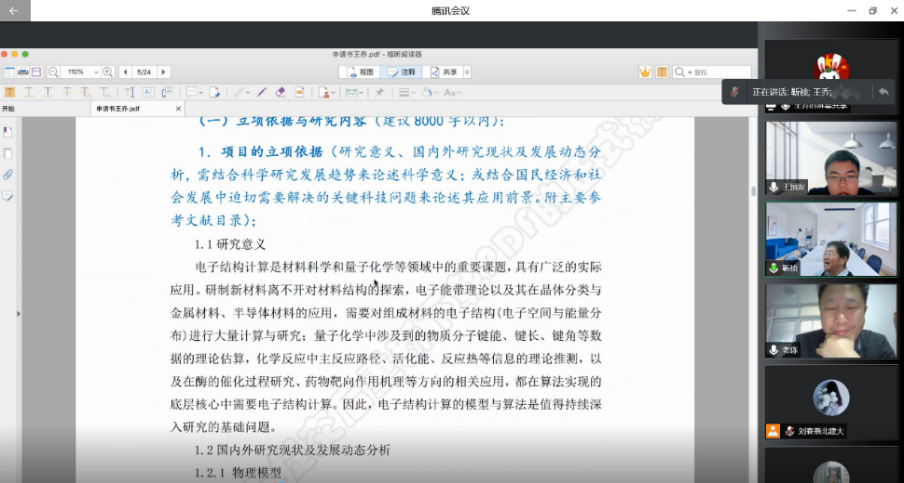
Task: Open the Aa font style dropdown
Action: point(452,92)
